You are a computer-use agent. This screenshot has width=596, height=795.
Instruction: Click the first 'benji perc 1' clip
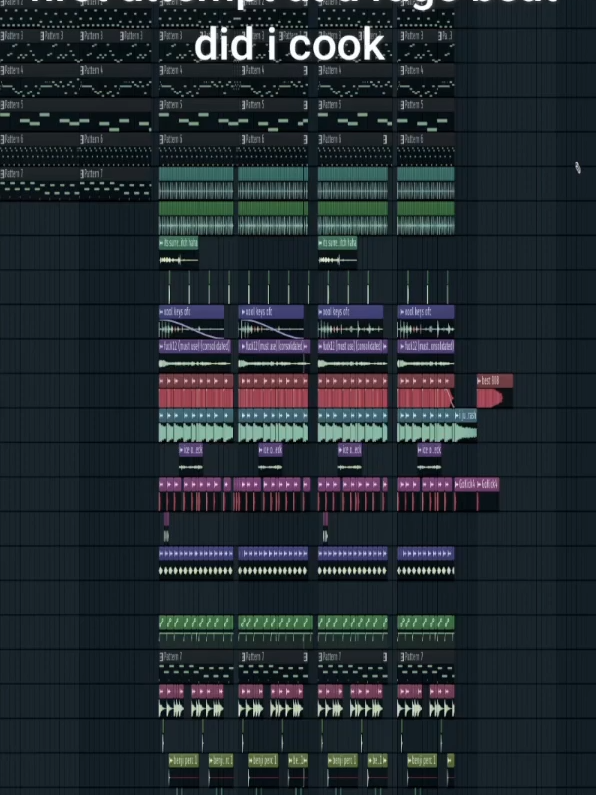coord(183,771)
